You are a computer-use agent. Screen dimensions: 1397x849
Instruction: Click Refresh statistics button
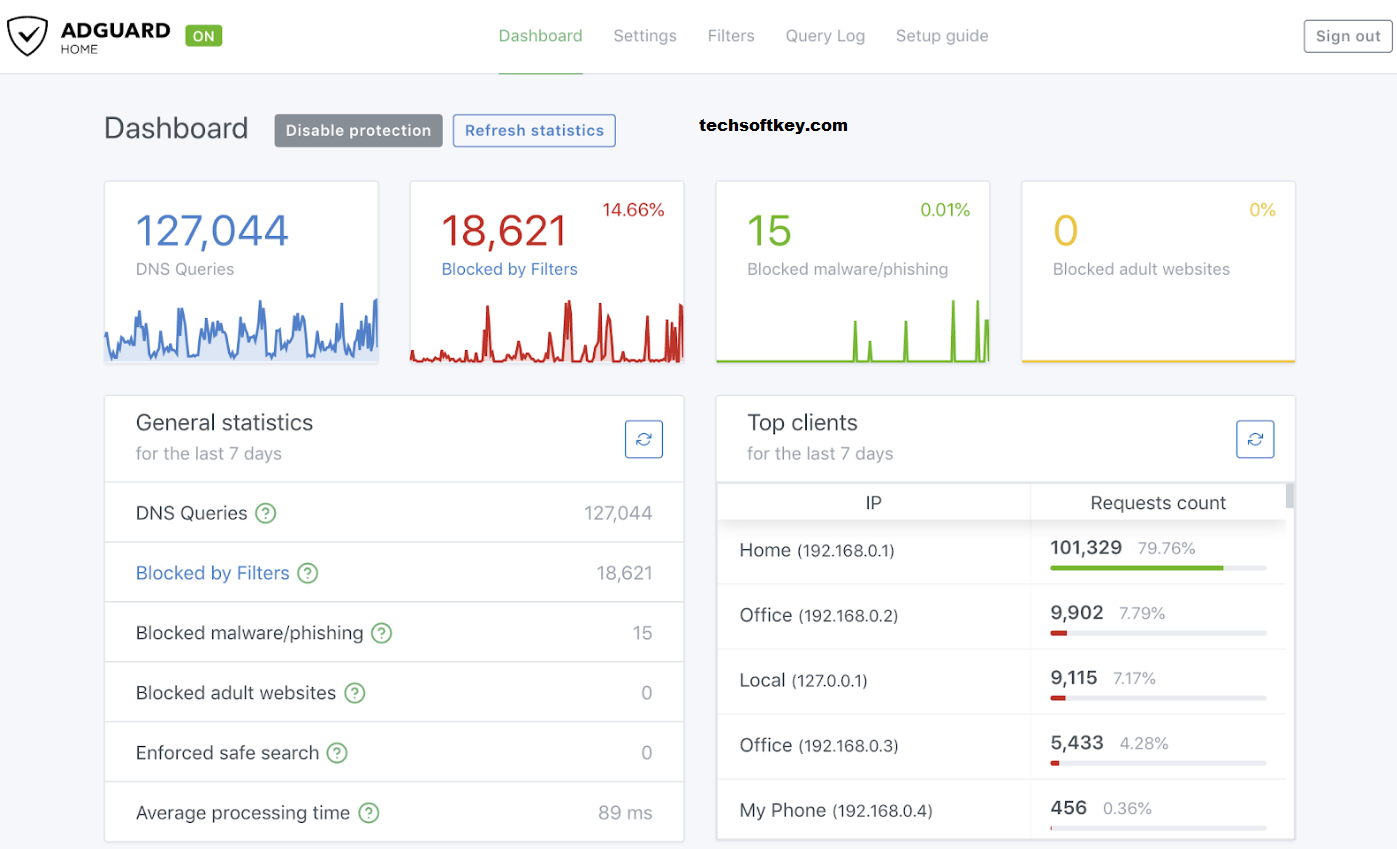[x=534, y=130]
